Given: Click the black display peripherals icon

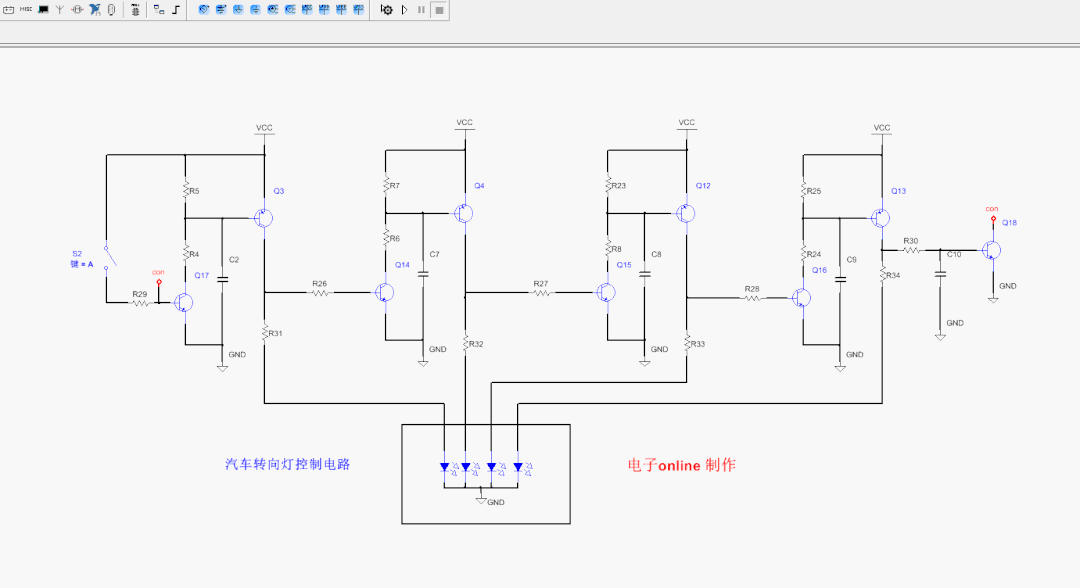Looking at the screenshot, I should point(43,9).
